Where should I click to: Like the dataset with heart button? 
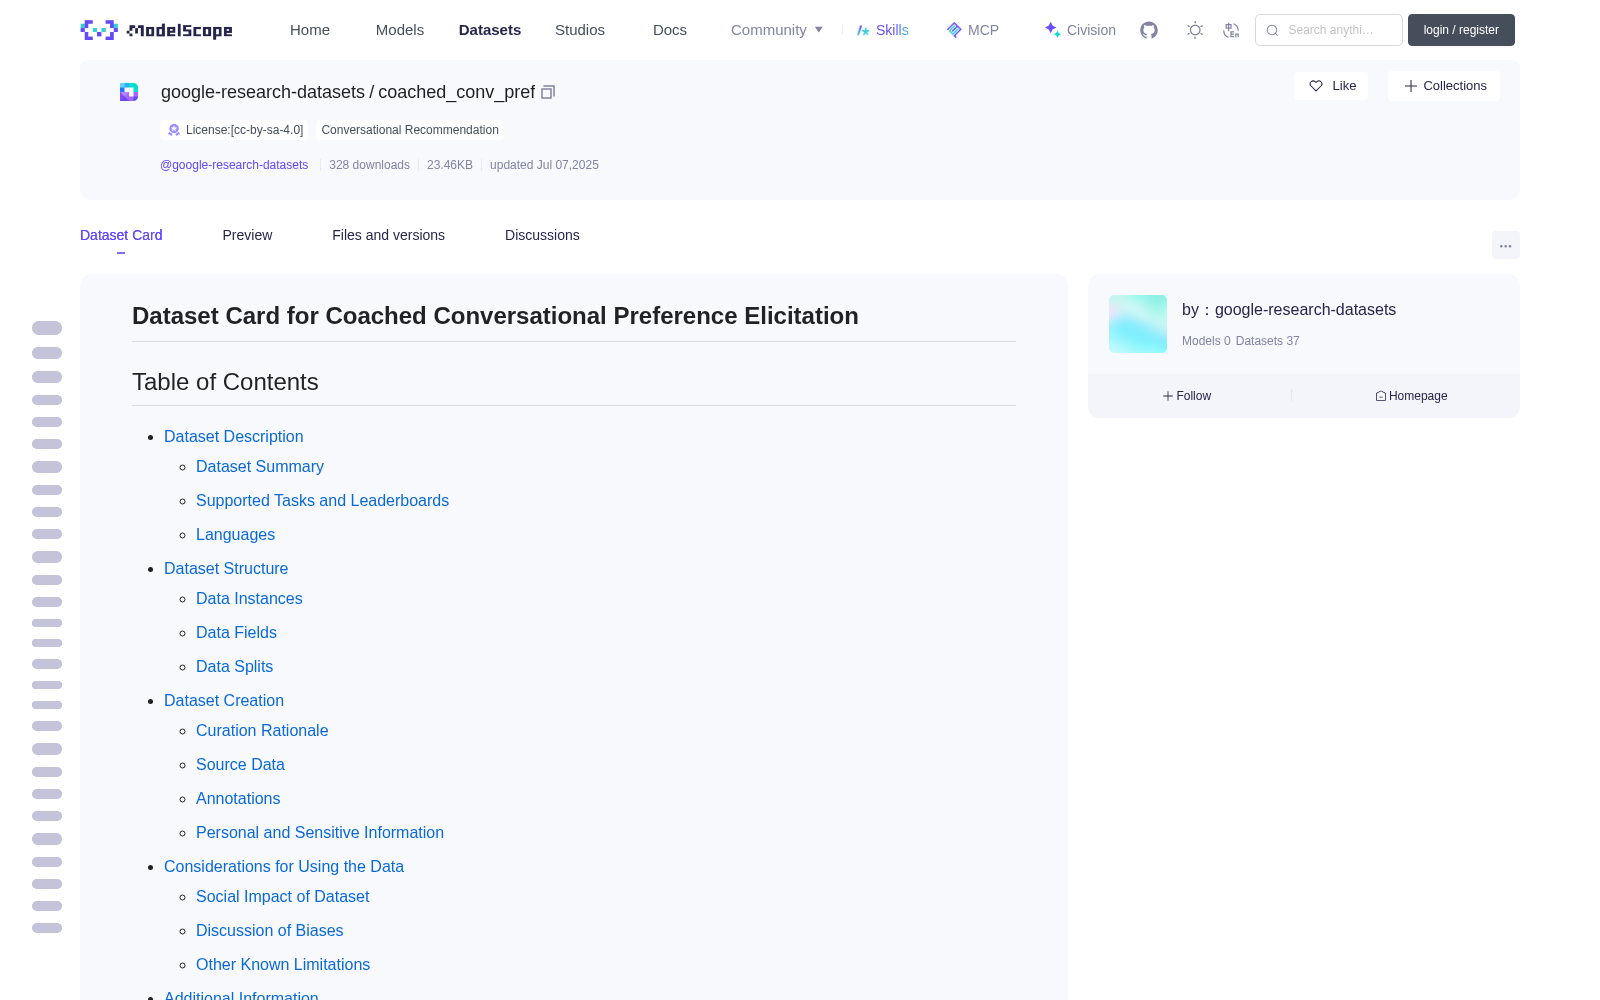point(1331,86)
